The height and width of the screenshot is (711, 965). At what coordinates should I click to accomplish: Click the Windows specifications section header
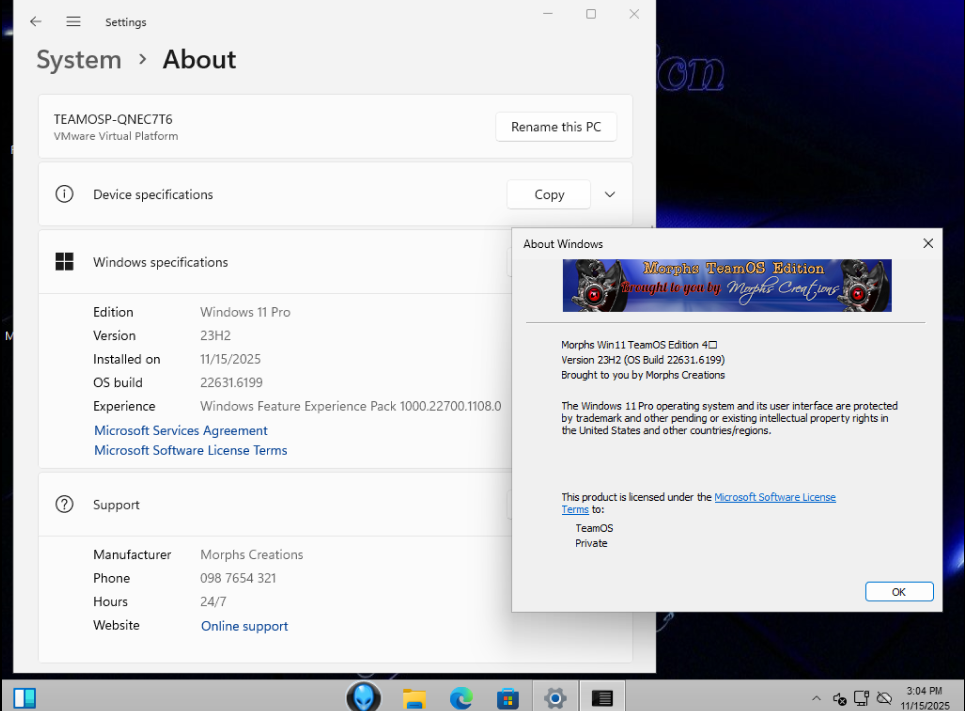coord(160,262)
